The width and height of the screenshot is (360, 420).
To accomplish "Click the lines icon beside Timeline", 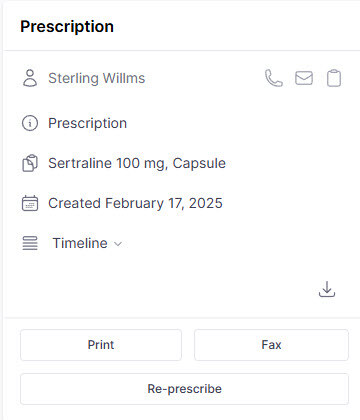I will tap(30, 243).
